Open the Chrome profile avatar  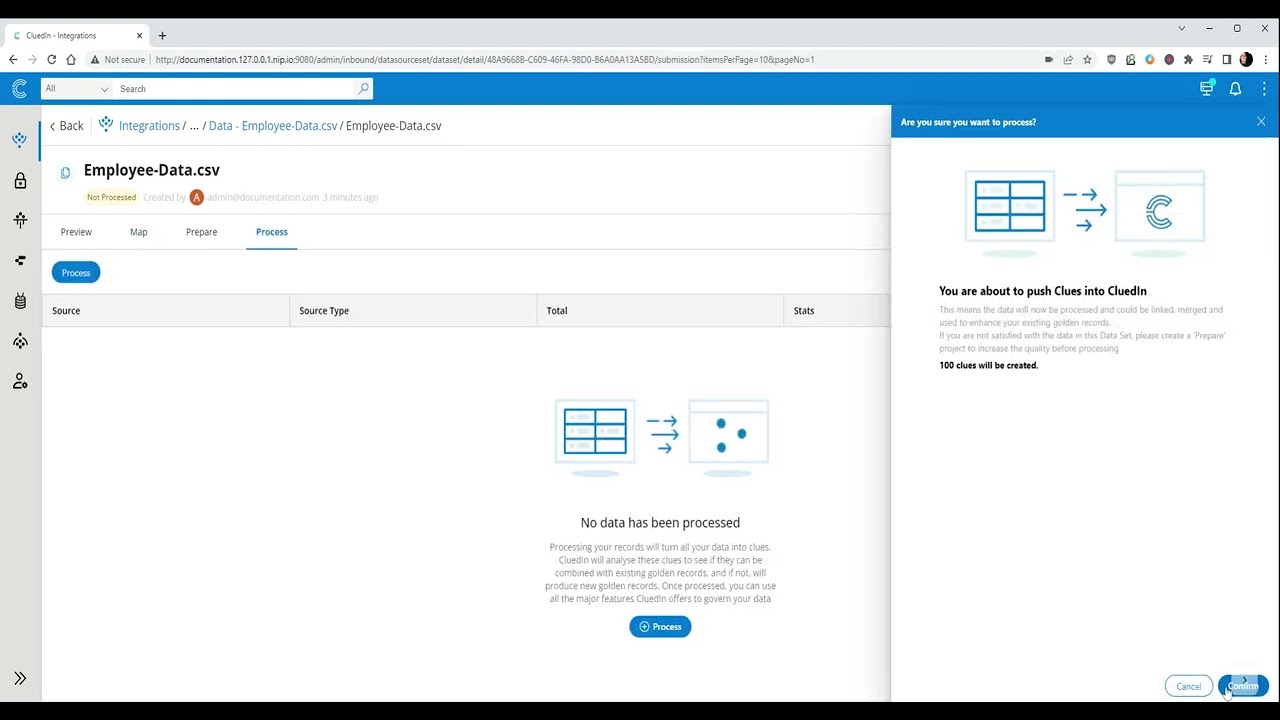click(x=1246, y=60)
